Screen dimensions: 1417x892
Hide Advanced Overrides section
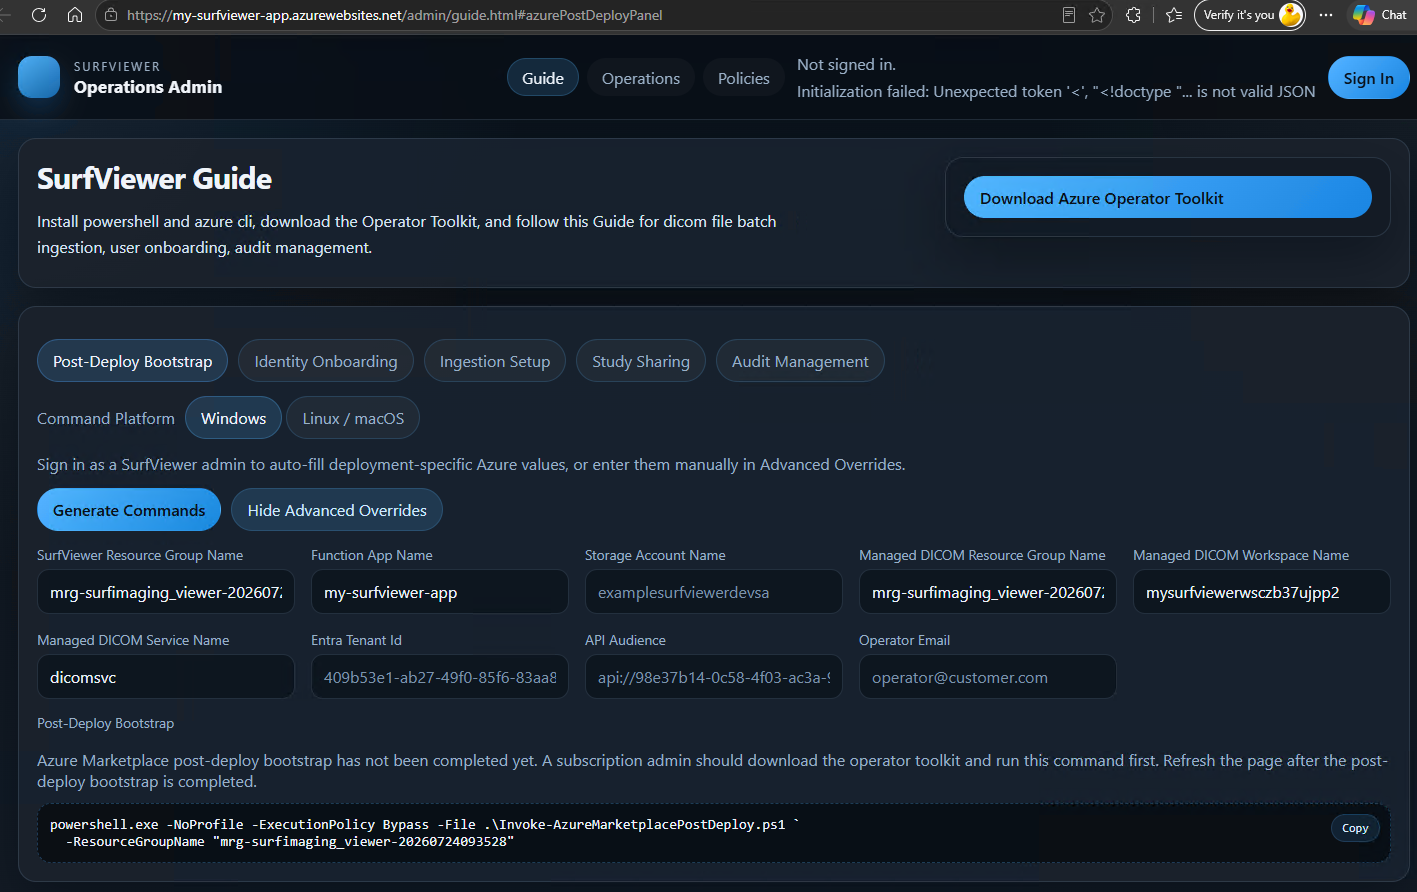(337, 510)
